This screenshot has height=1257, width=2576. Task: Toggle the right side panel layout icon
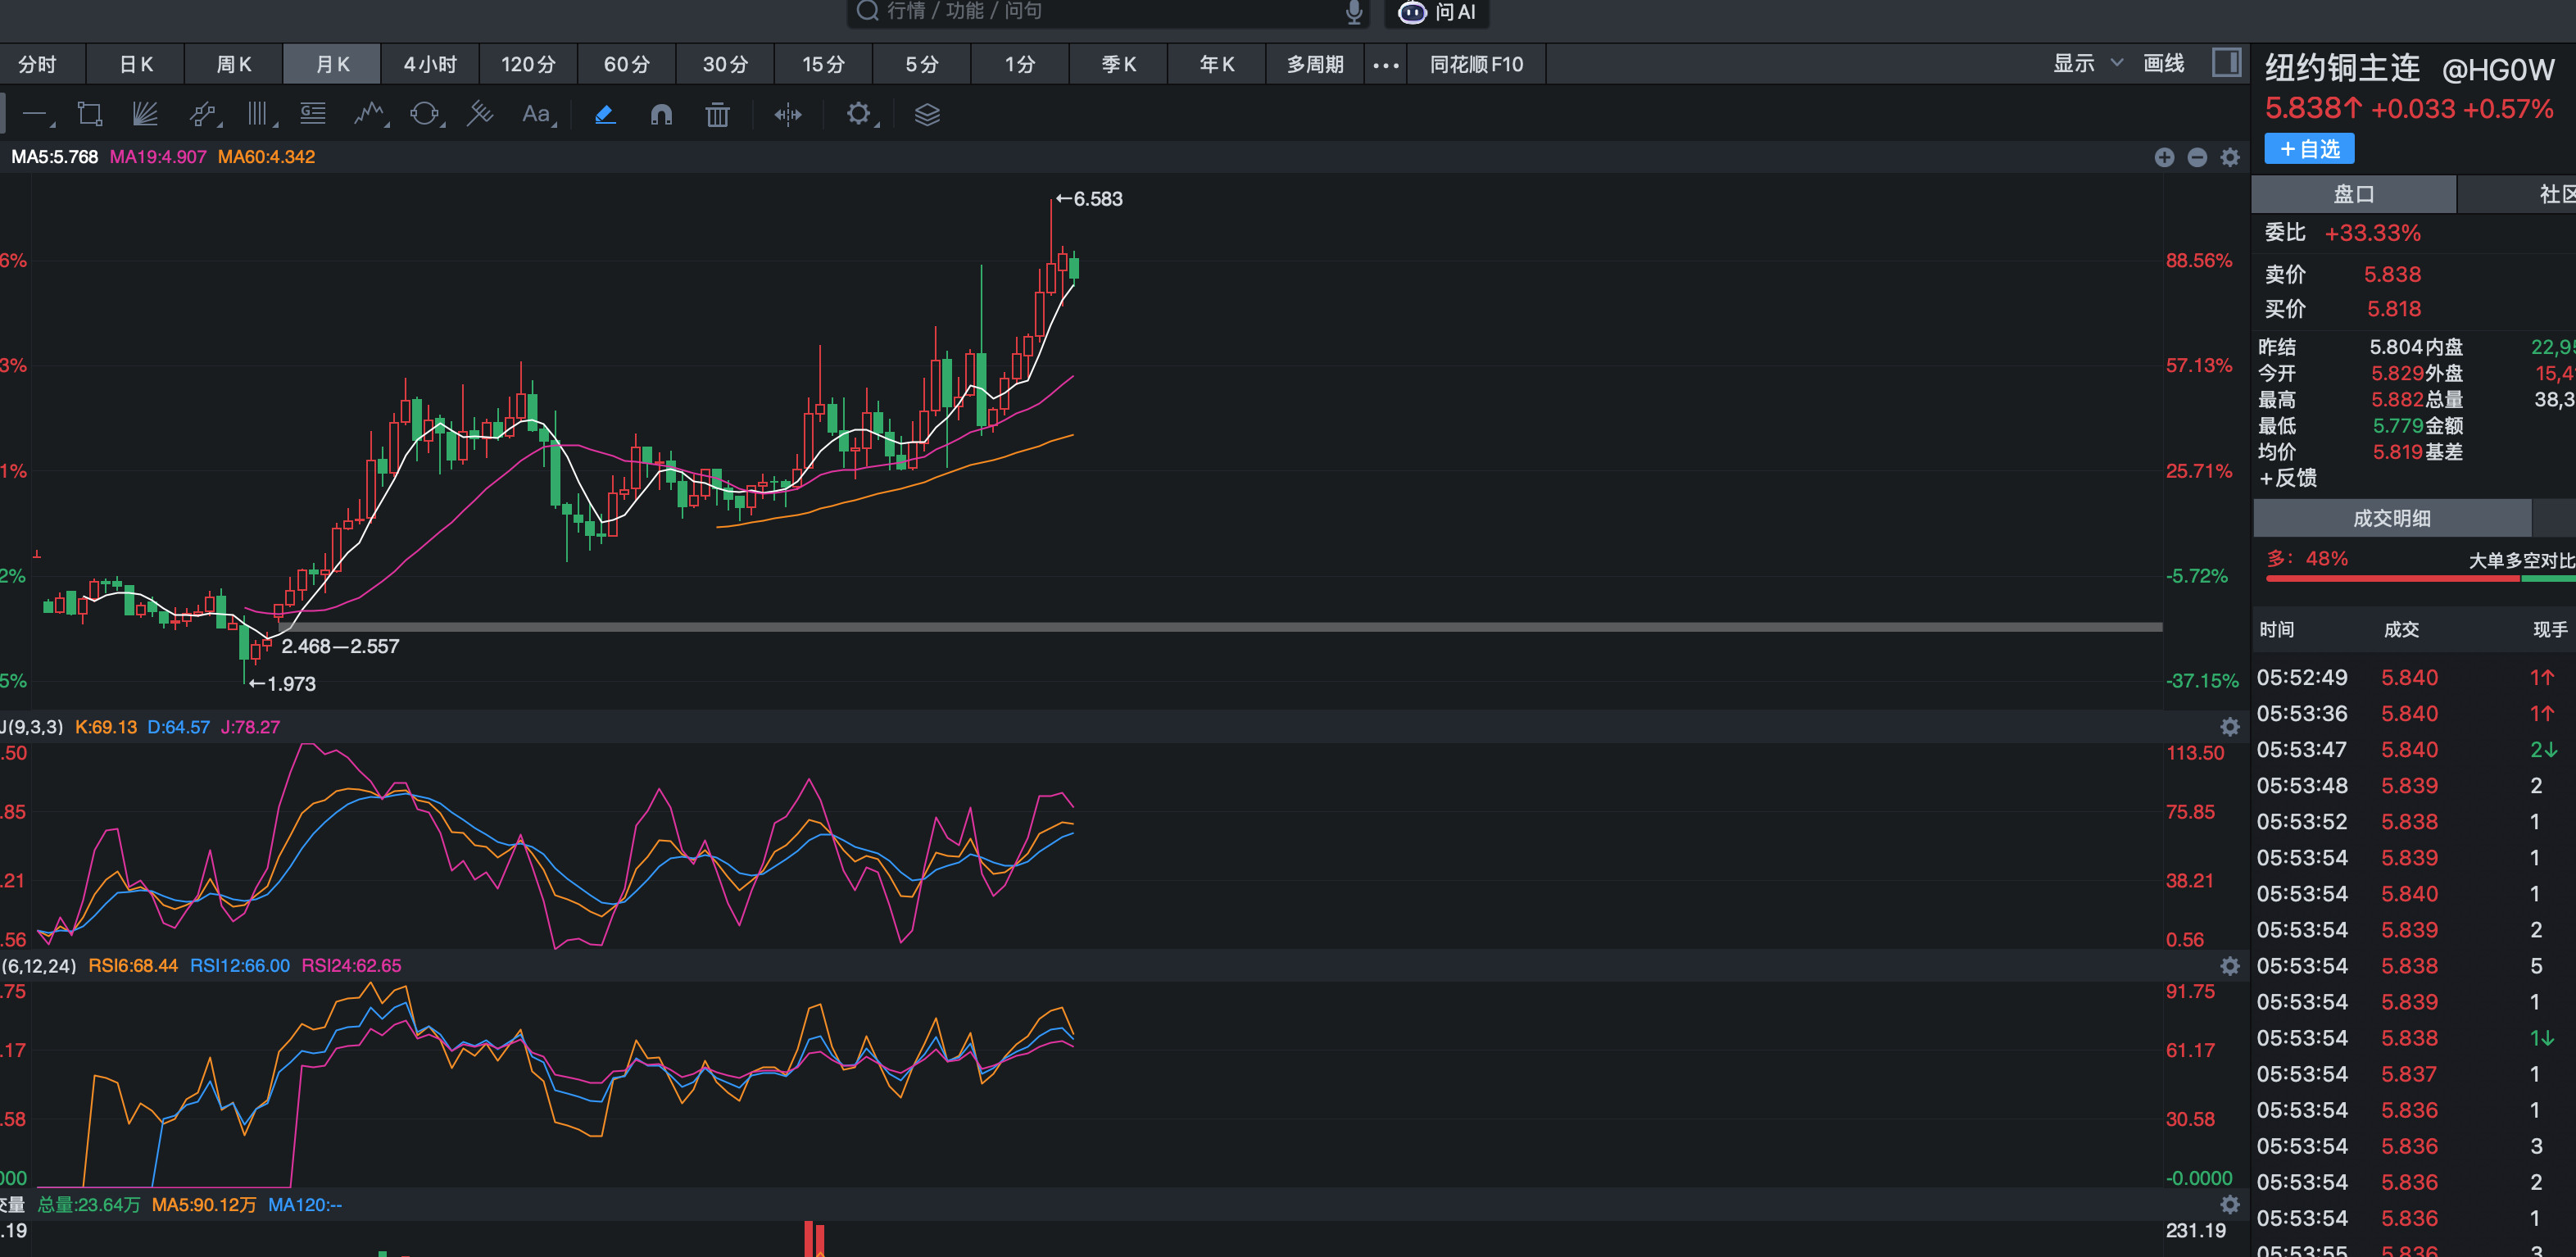click(2226, 63)
